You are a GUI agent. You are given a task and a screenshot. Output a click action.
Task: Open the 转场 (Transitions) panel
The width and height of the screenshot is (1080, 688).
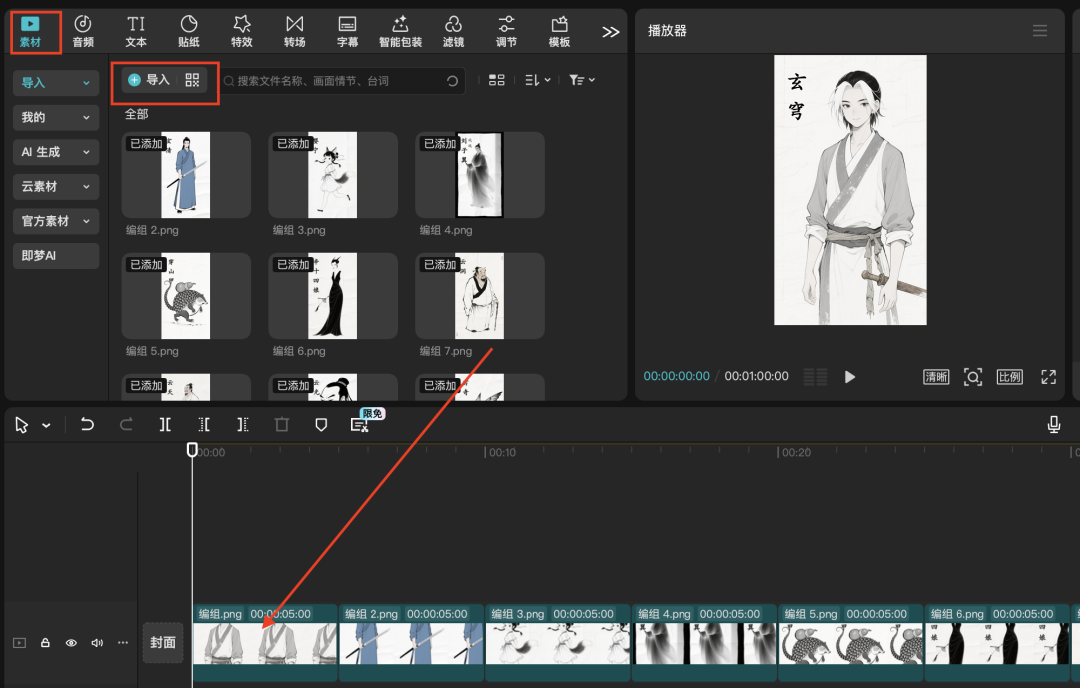(294, 31)
